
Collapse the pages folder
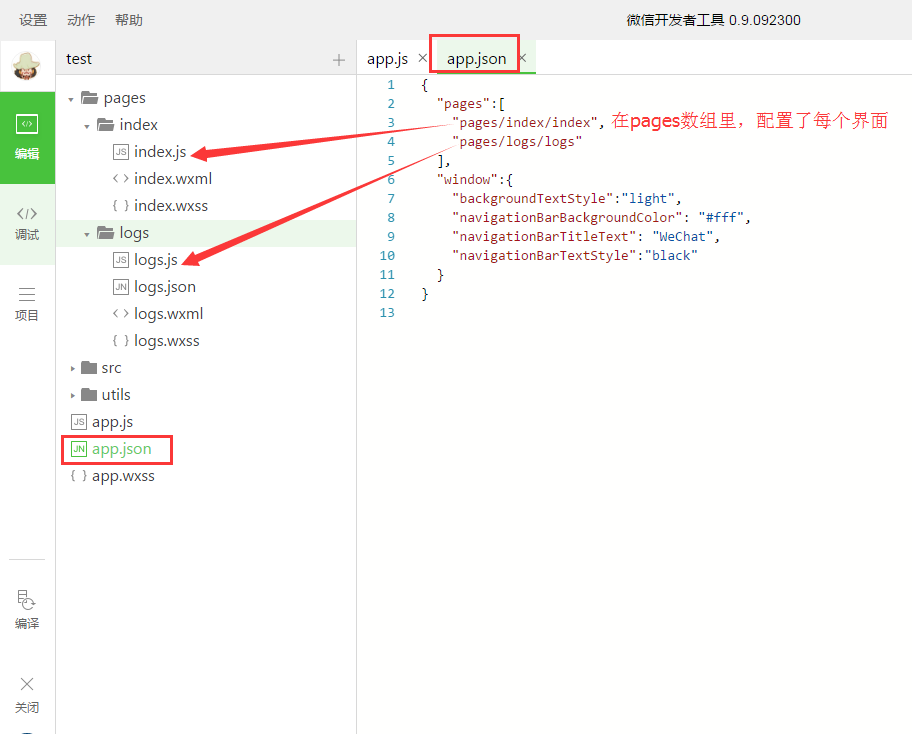pyautogui.click(x=72, y=99)
